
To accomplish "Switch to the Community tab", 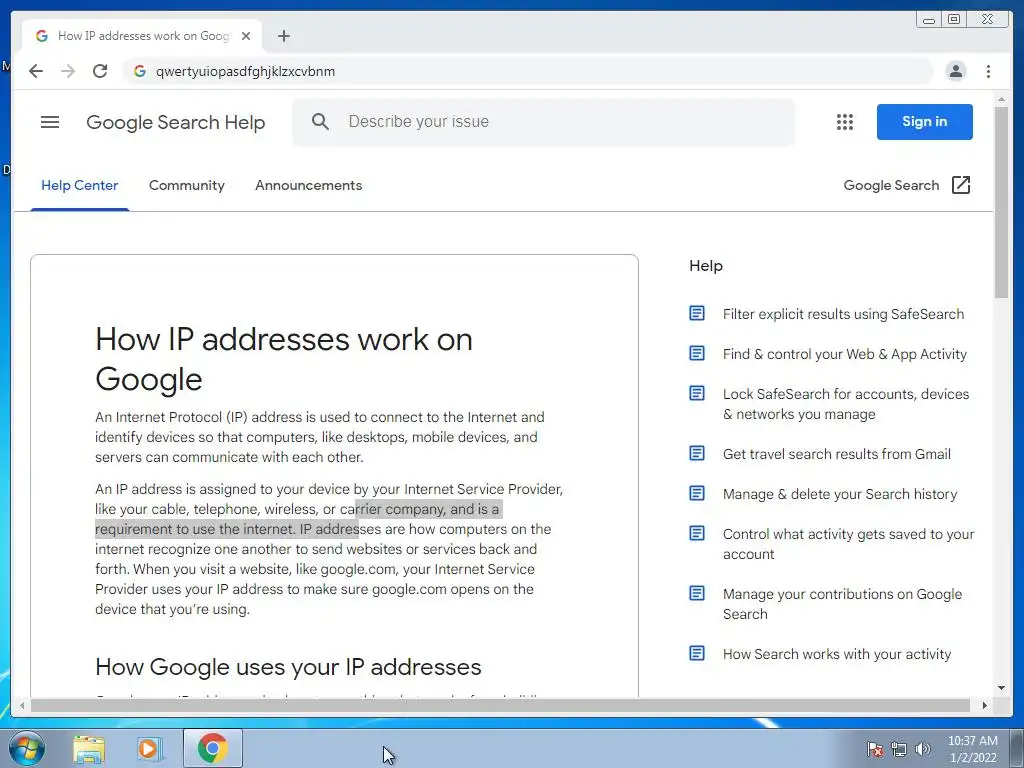I will 187,185.
